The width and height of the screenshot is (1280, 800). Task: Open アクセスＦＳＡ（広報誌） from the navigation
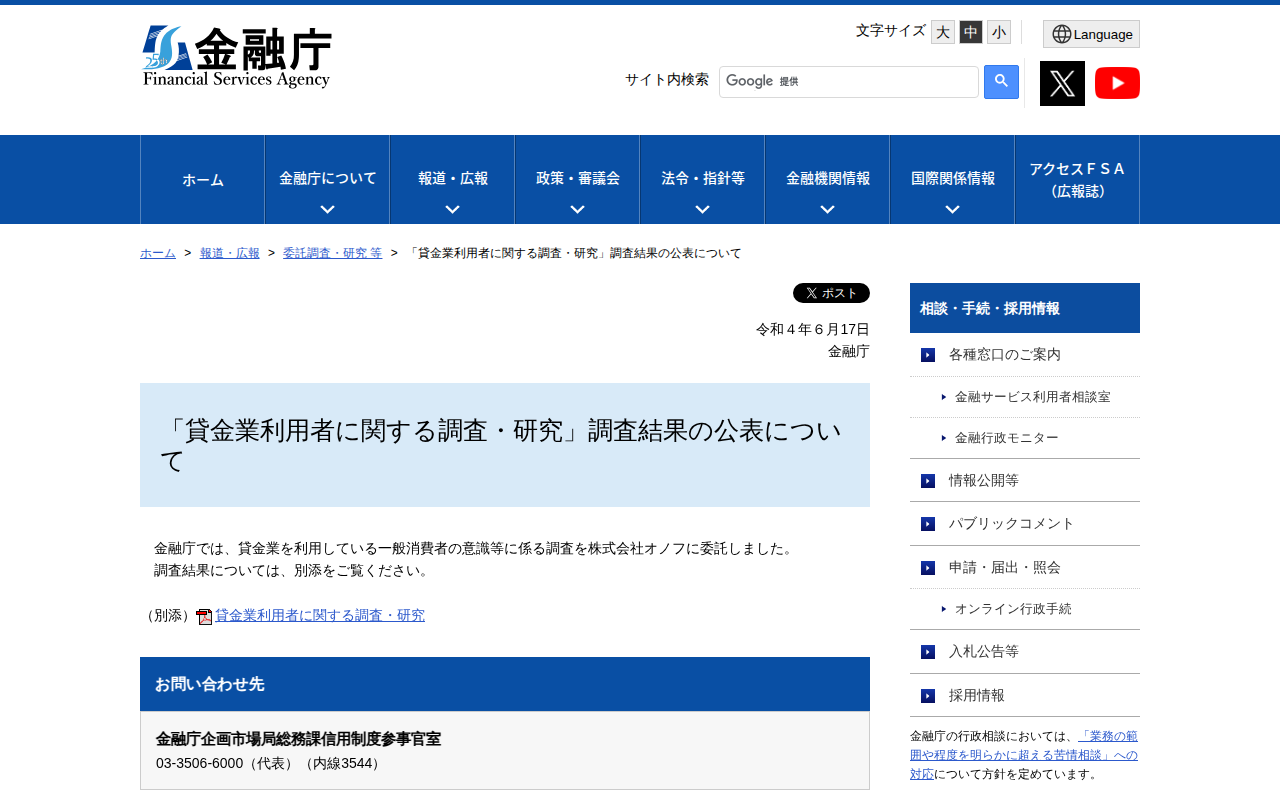1076,179
